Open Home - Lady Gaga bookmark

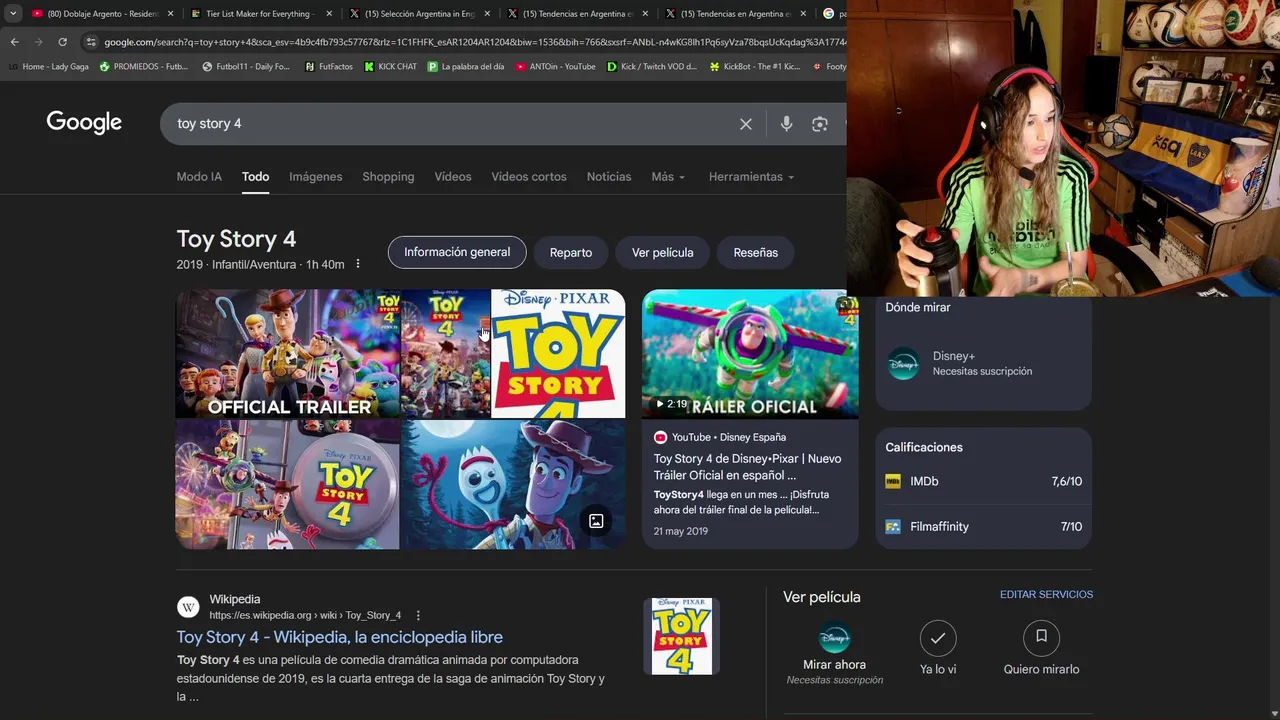(48, 67)
